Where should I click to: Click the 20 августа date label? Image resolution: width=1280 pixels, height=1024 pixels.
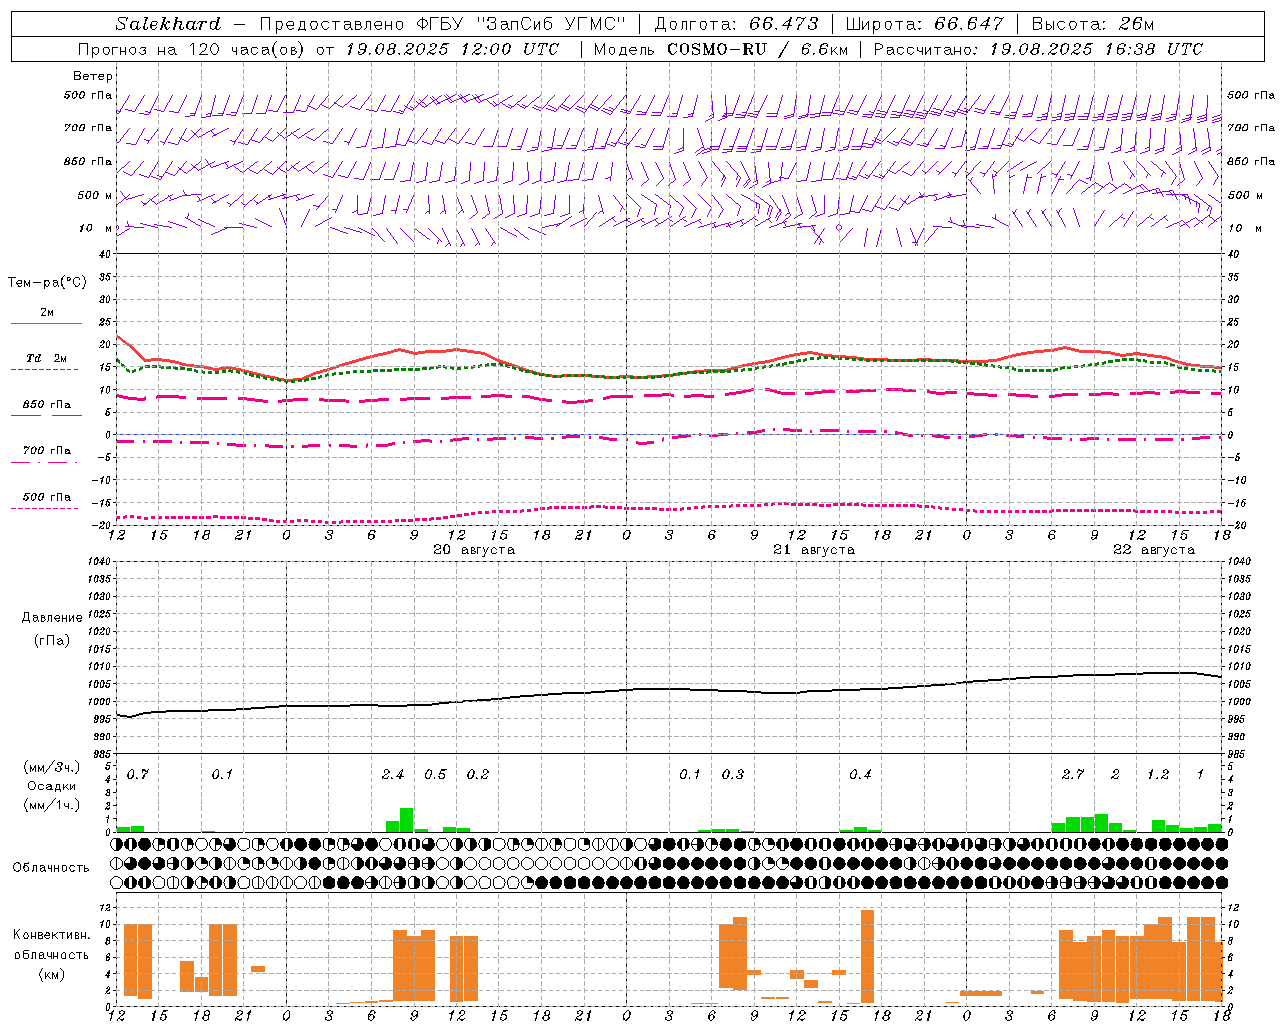pyautogui.click(x=474, y=550)
